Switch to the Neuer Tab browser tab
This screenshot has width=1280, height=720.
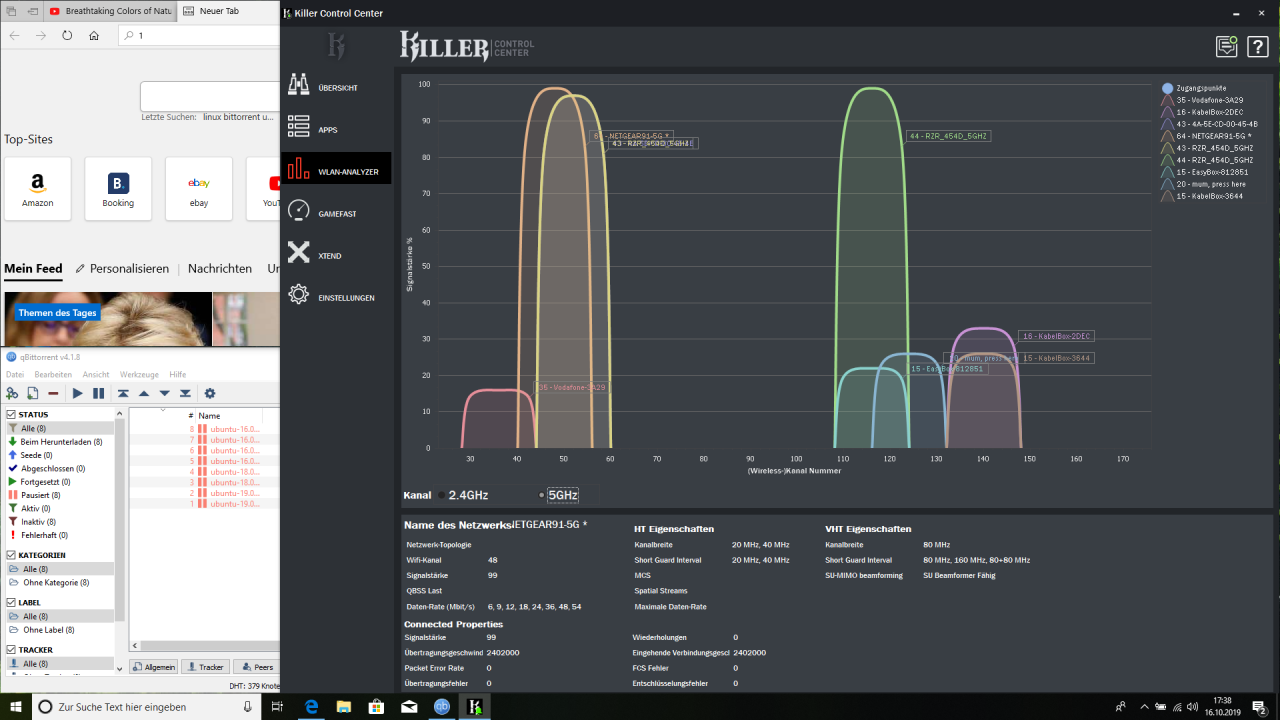229,12
